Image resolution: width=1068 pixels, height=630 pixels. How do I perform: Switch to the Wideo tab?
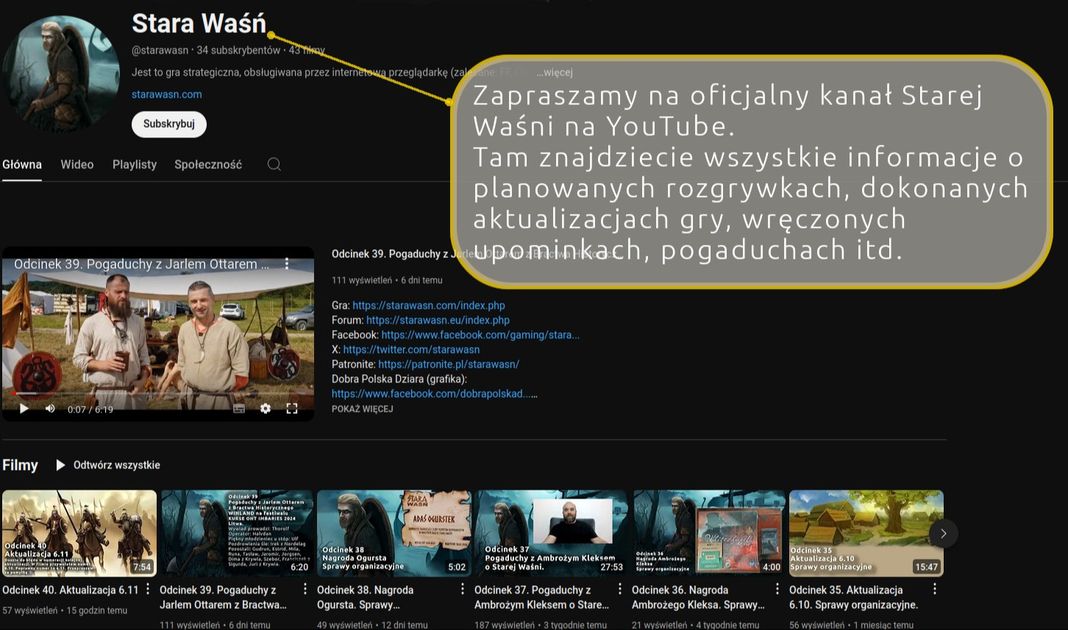point(77,165)
